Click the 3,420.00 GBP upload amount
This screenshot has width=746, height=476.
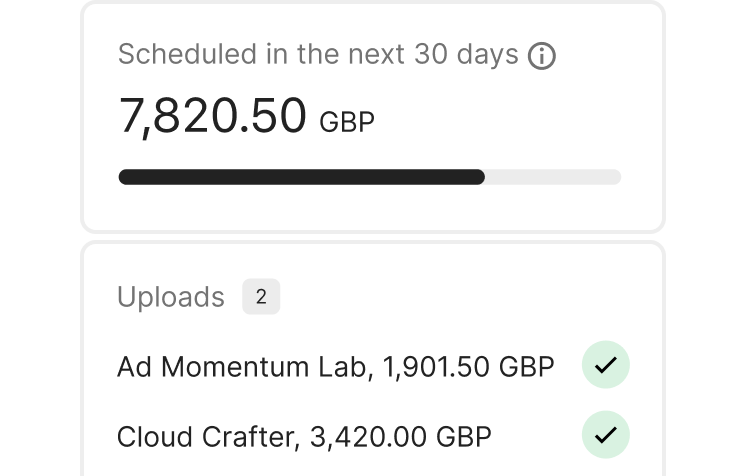[x=401, y=436]
